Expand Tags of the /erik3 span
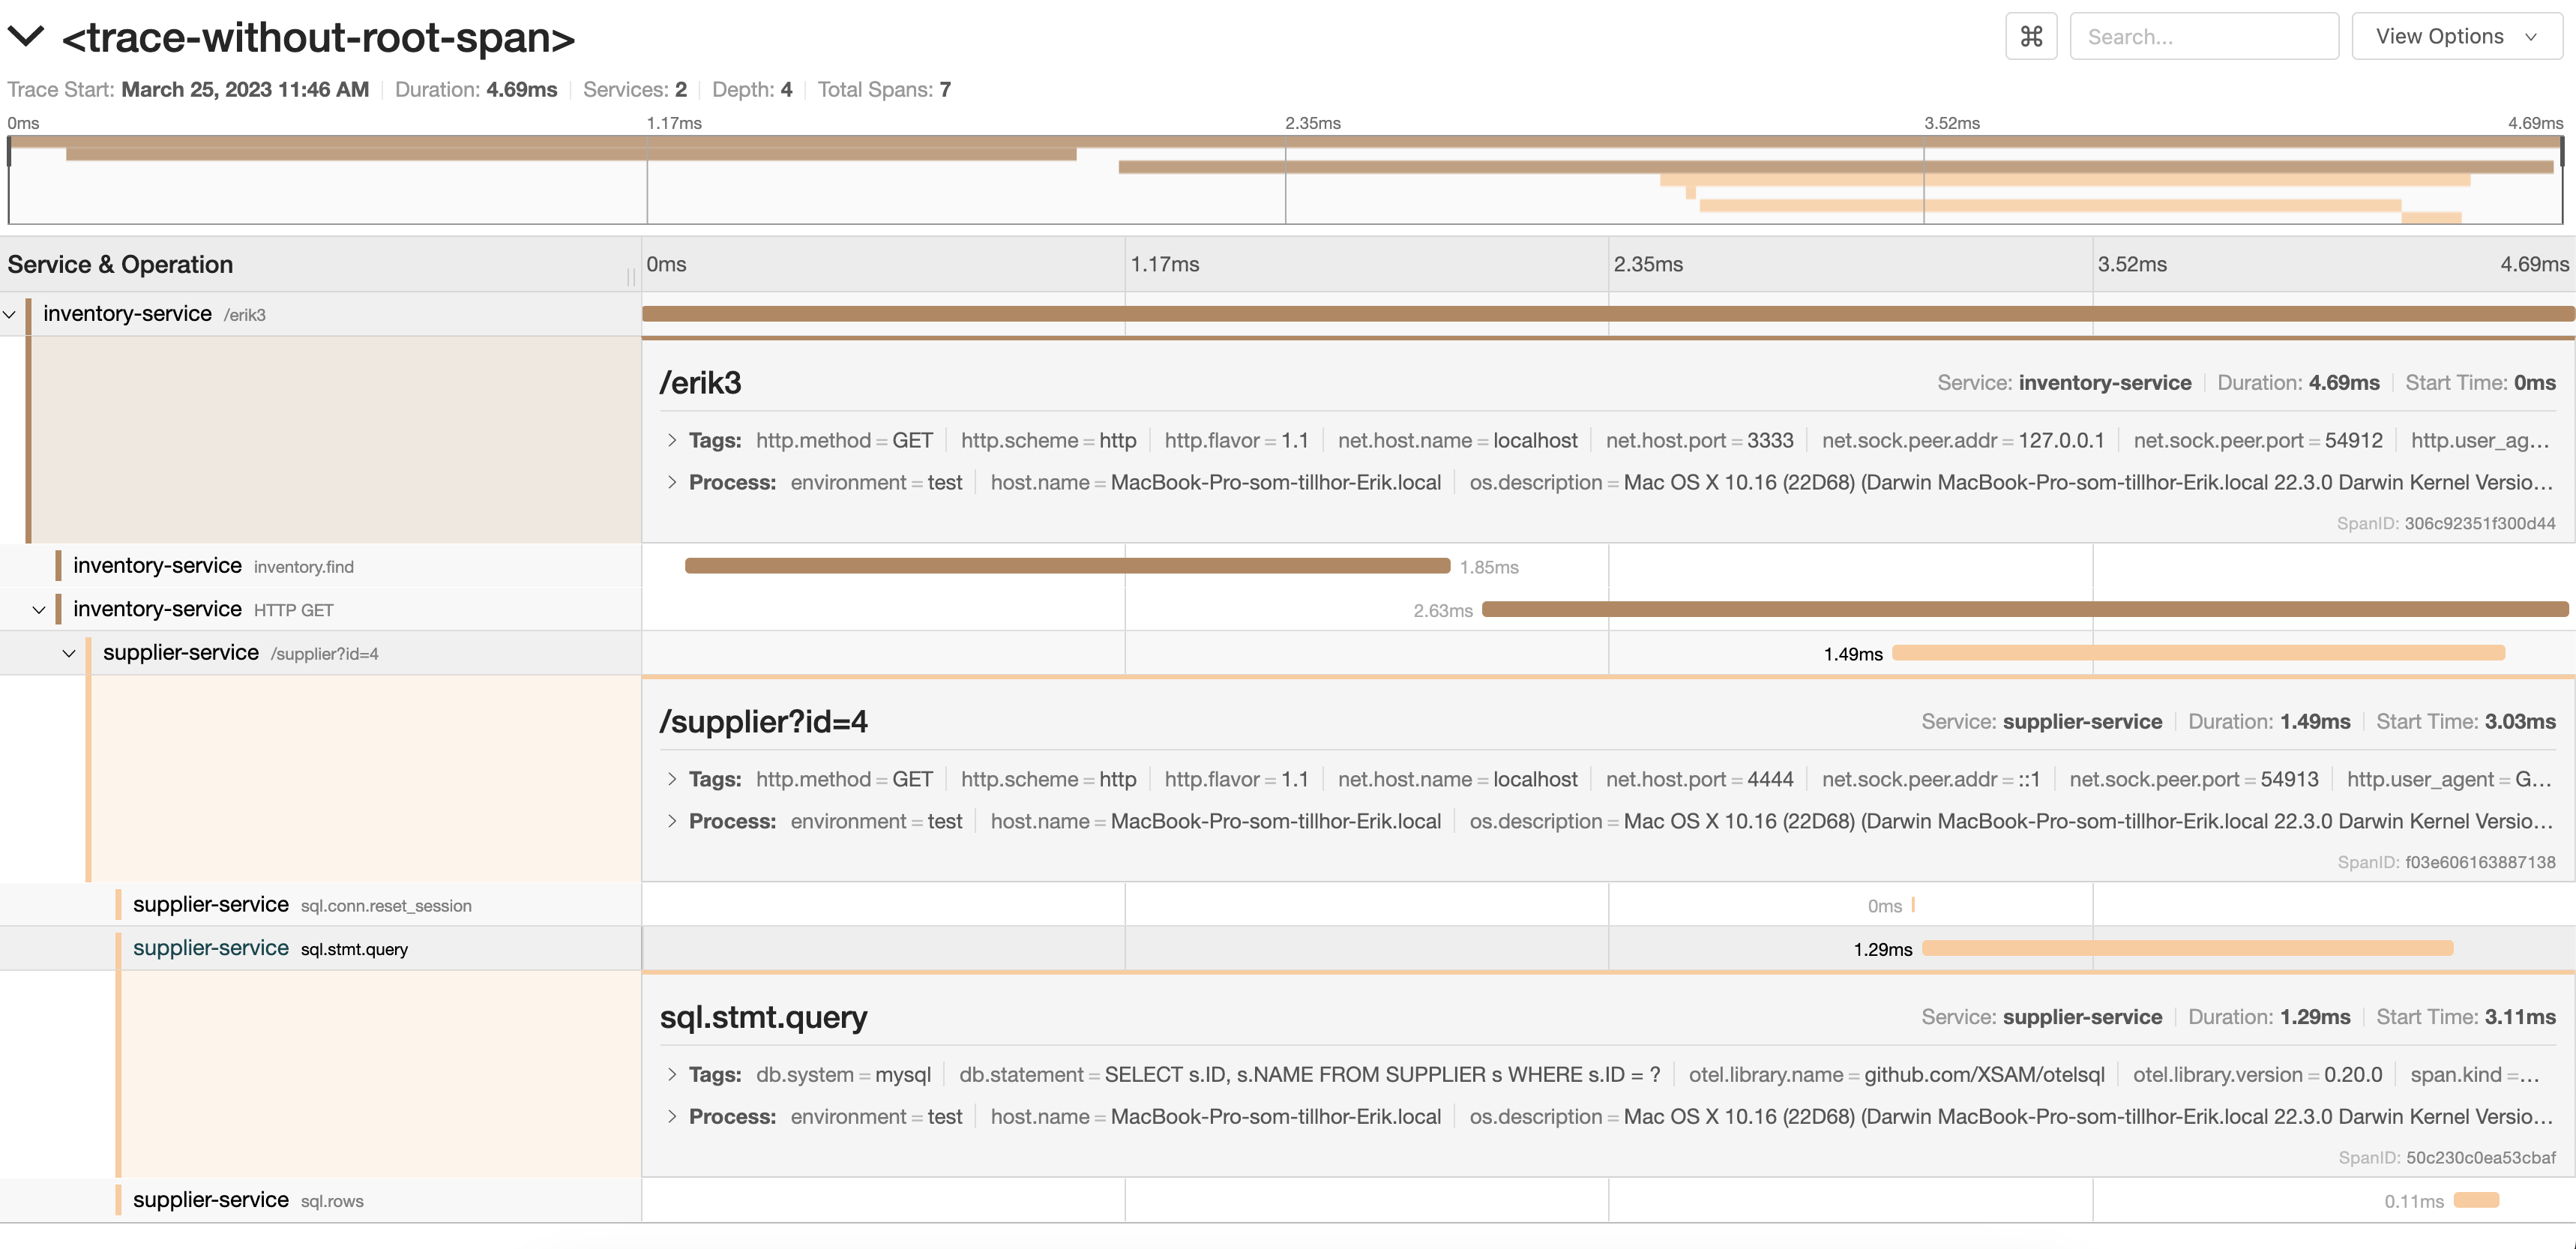2576x1249 pixels. 673,440
